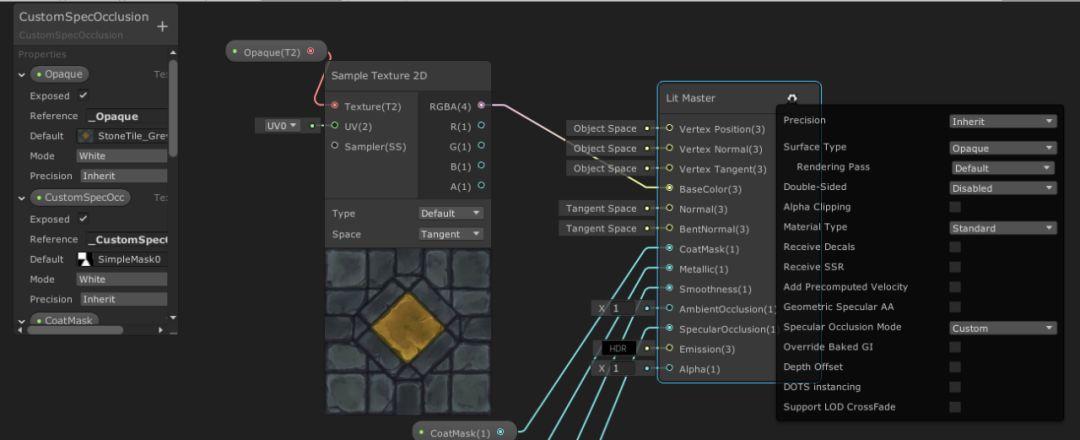The width and height of the screenshot is (1080, 440).
Task: Add a new property with the plus button
Action: tap(163, 26)
